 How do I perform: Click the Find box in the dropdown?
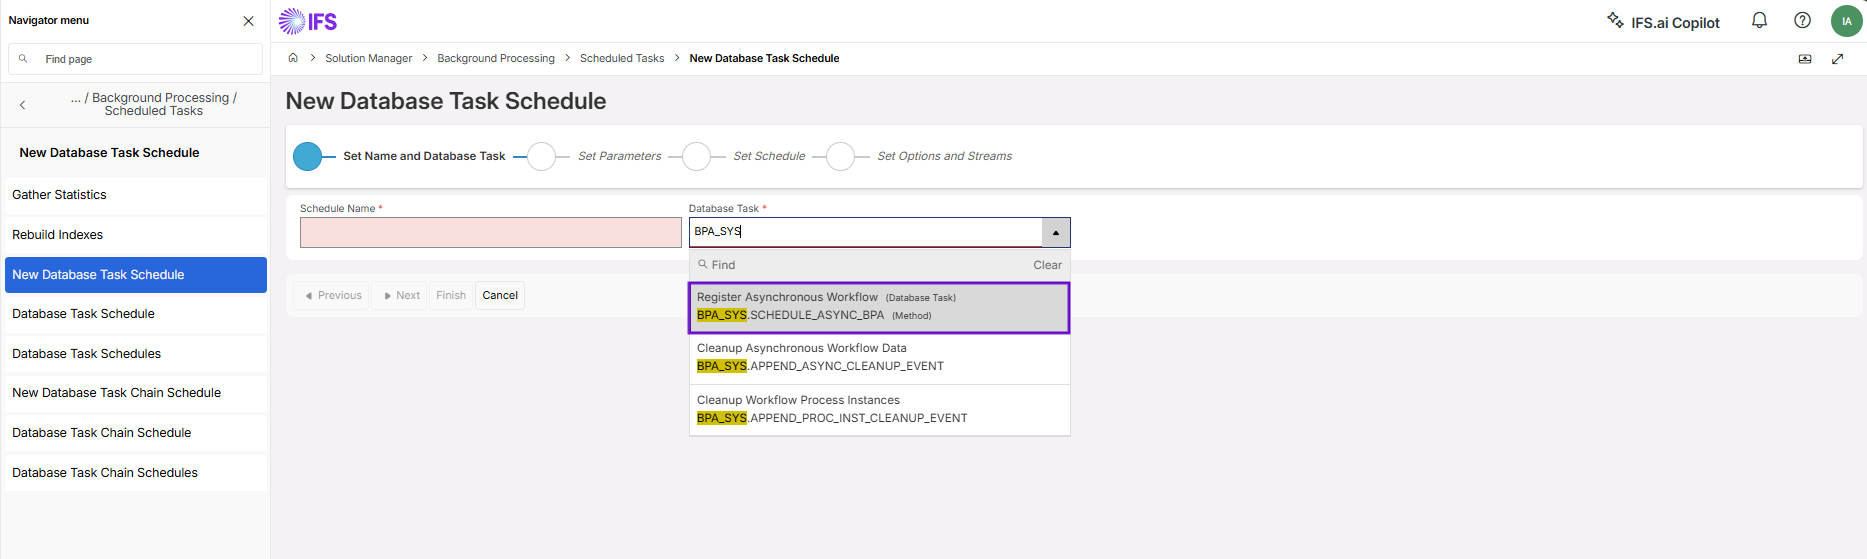click(x=860, y=265)
